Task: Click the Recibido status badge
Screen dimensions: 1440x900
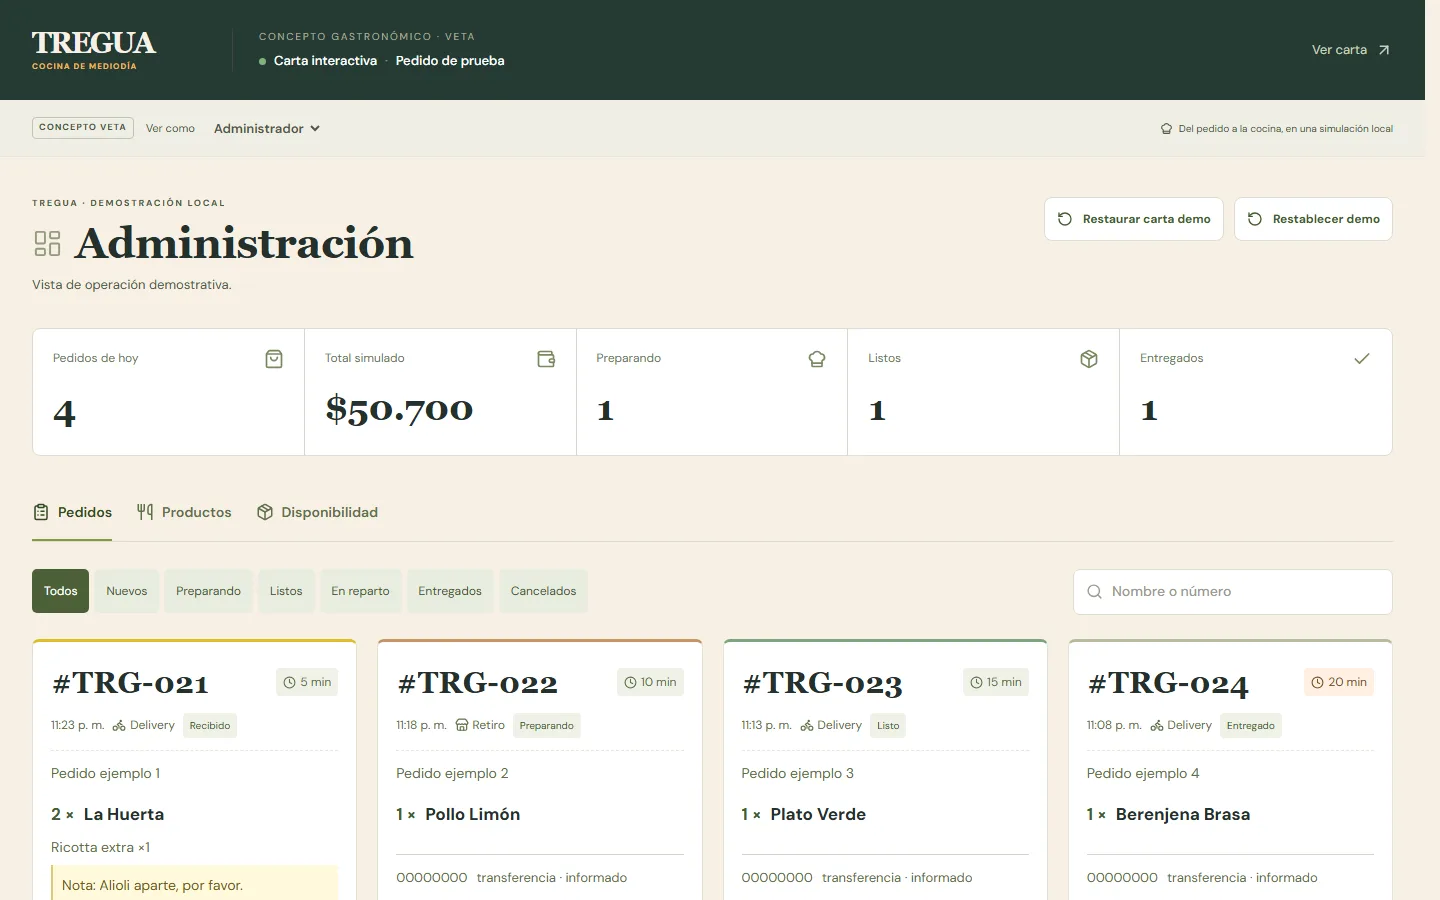Action: 210,726
